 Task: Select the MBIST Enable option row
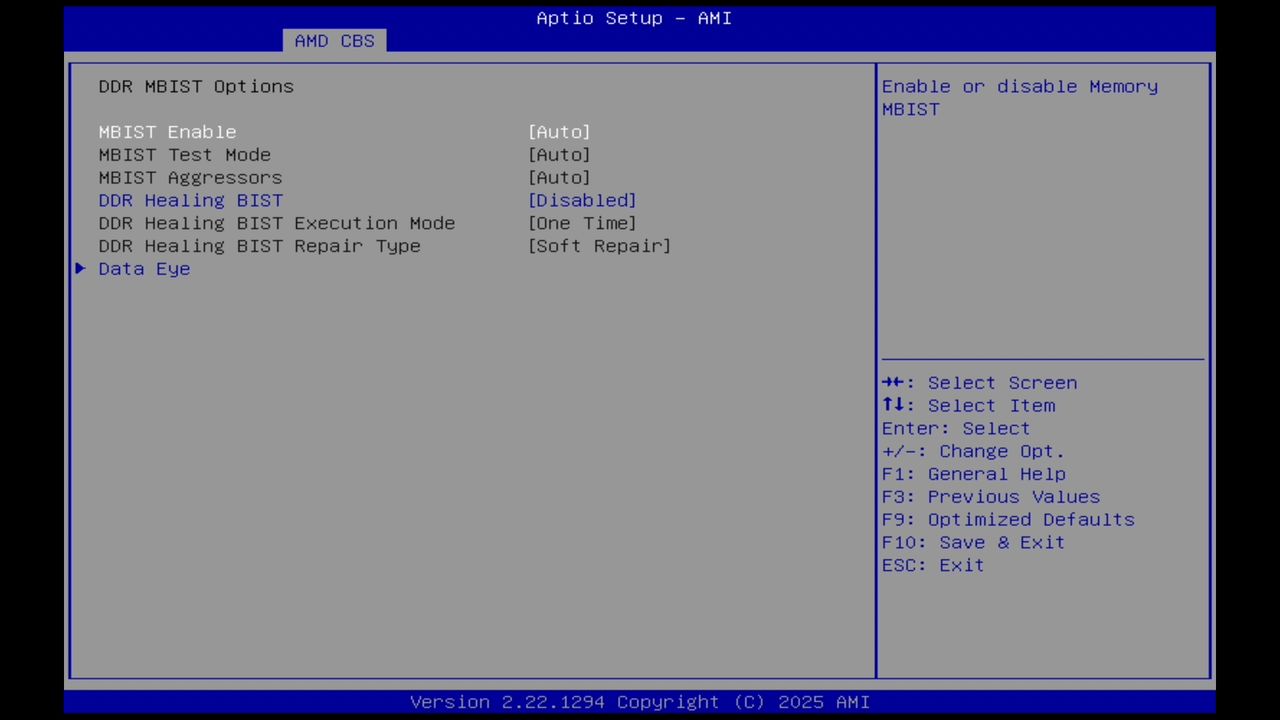coord(167,131)
